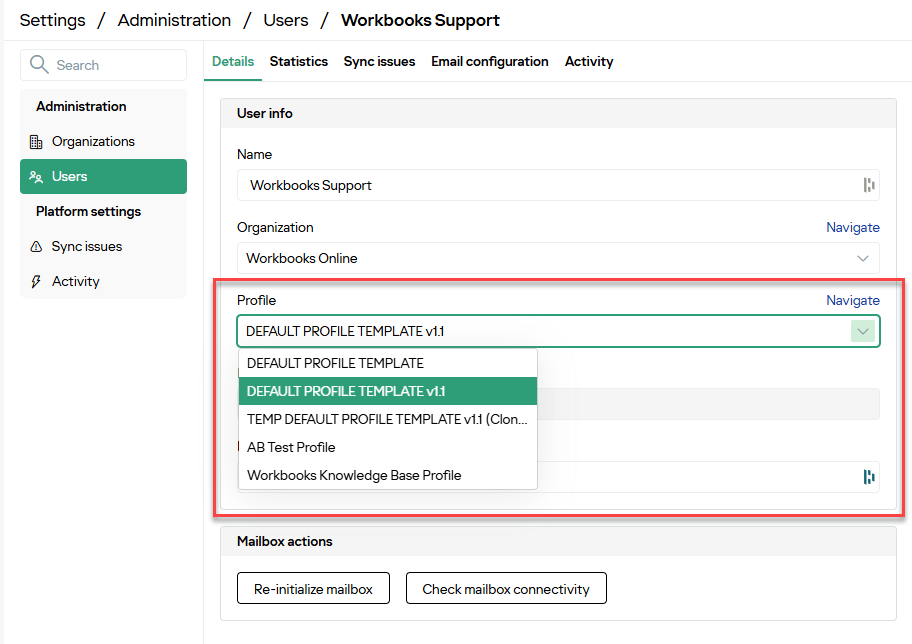Click the User info section header
Screen dimensions: 912x644
pos(558,113)
